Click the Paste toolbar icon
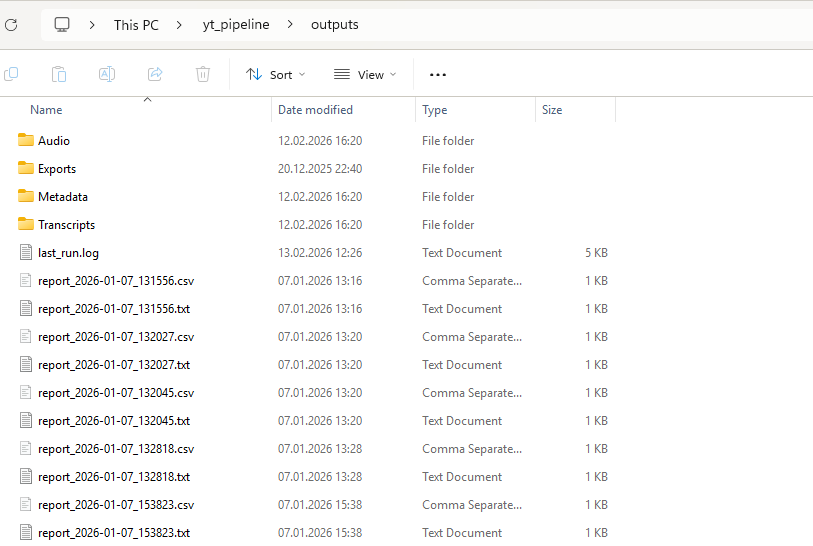The width and height of the screenshot is (813, 546). [59, 74]
